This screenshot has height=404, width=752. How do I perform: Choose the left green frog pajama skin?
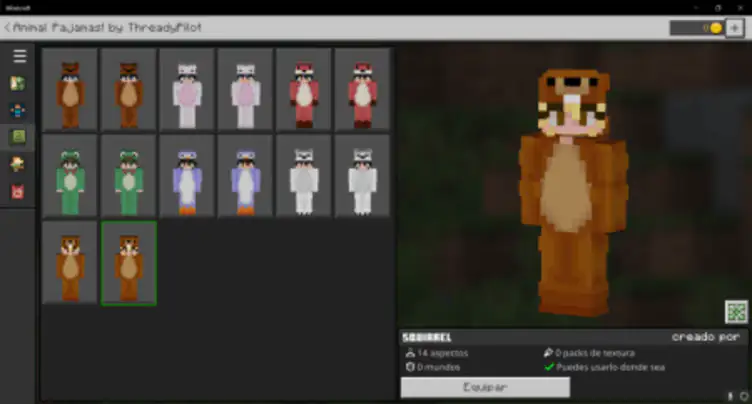70,176
